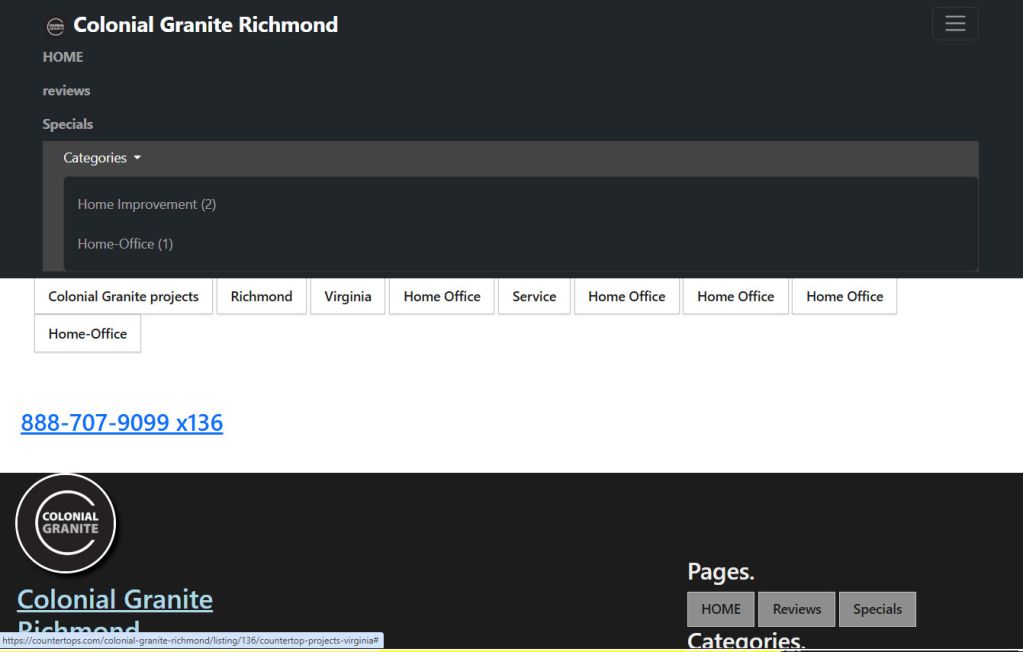1023x652 pixels.
Task: Go to the reviews page from the top menu
Action: click(66, 90)
